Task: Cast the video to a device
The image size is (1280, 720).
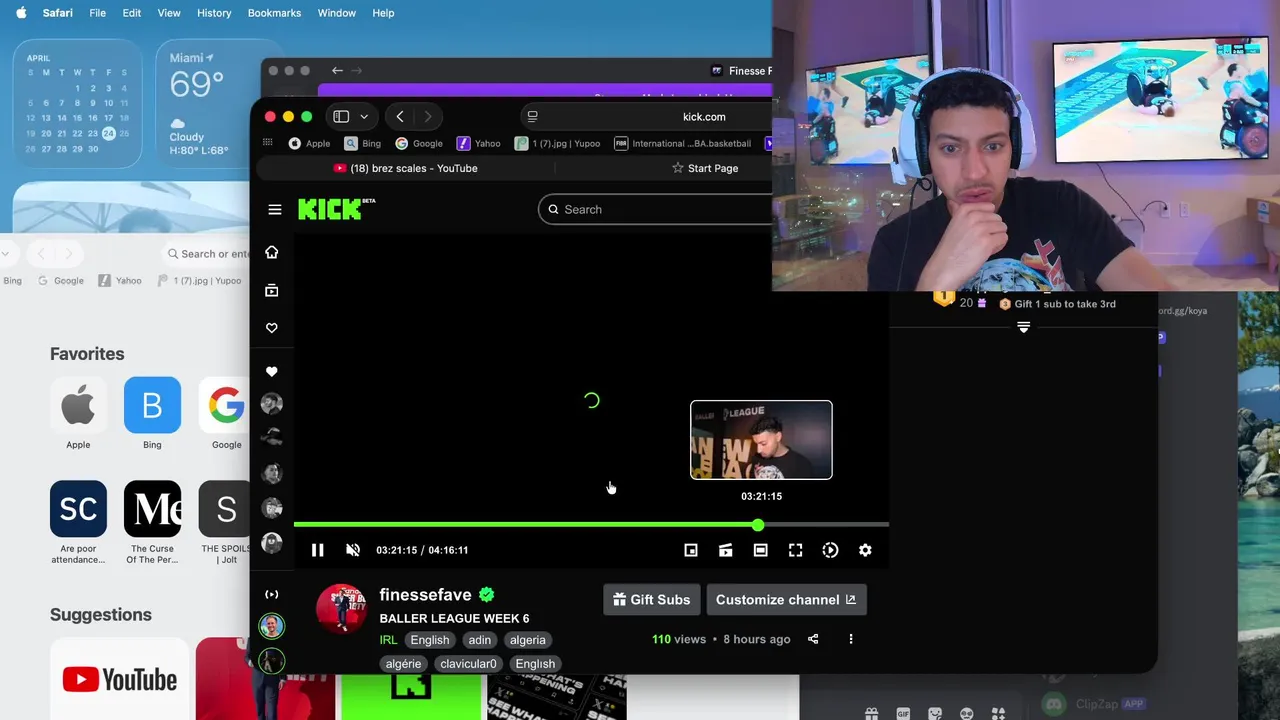Action: pyautogui.click(x=726, y=550)
